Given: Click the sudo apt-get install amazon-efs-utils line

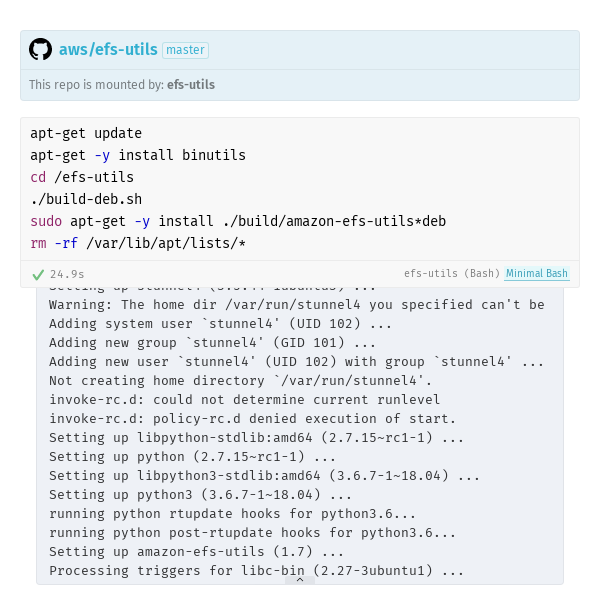Looking at the screenshot, I should pos(238,221).
